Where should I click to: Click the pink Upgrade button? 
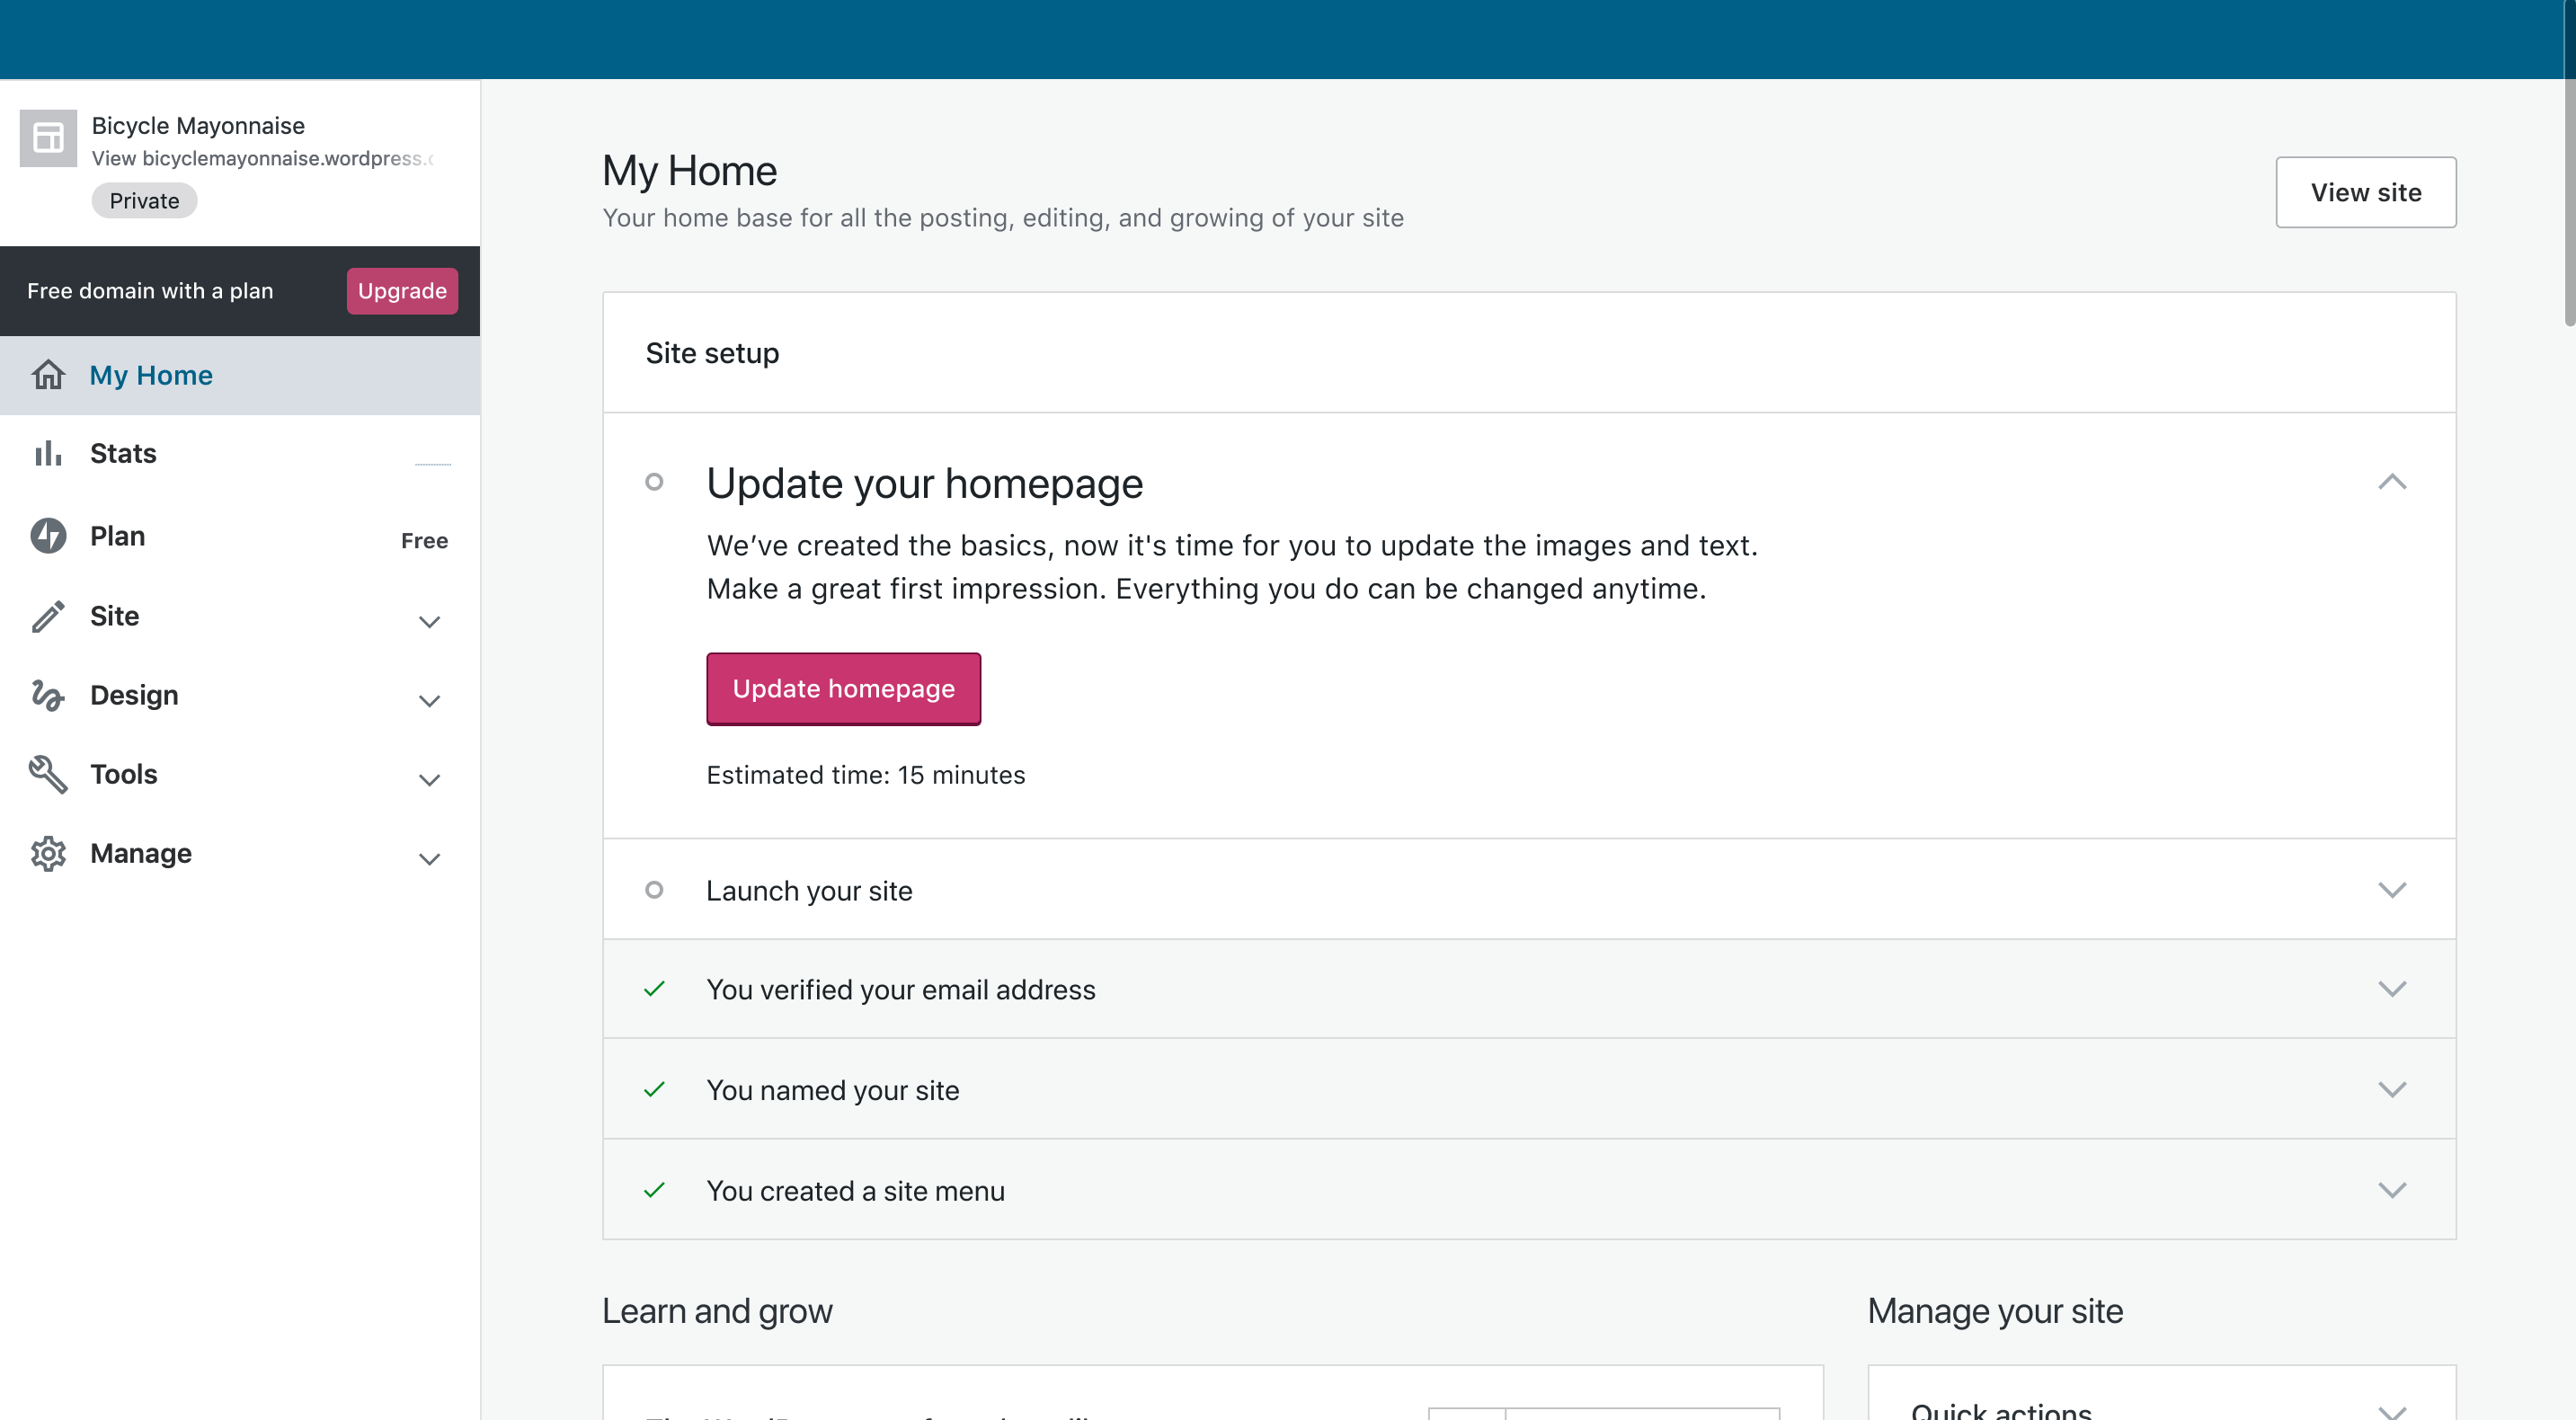pyautogui.click(x=402, y=291)
